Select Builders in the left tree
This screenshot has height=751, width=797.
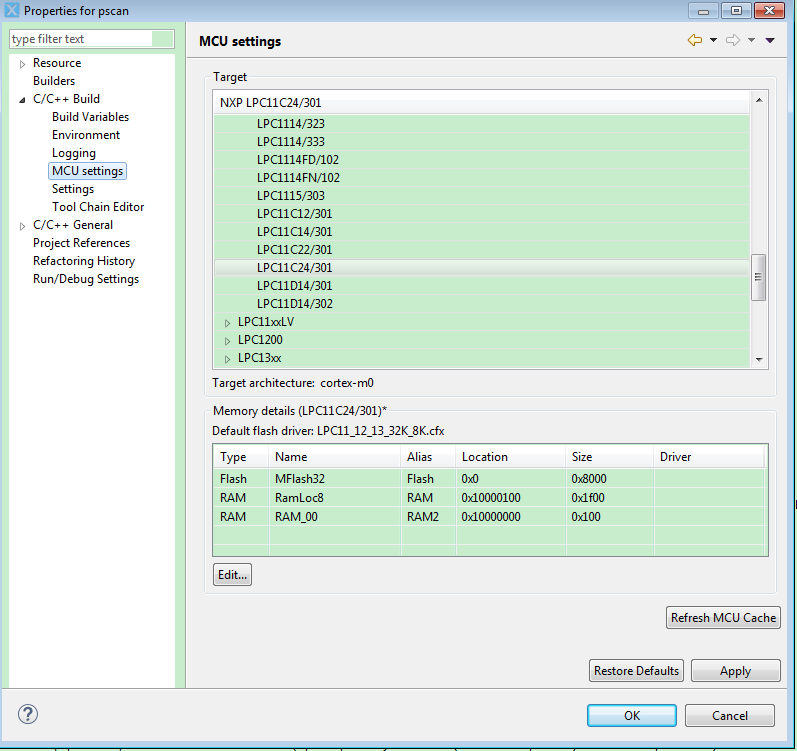[x=54, y=81]
